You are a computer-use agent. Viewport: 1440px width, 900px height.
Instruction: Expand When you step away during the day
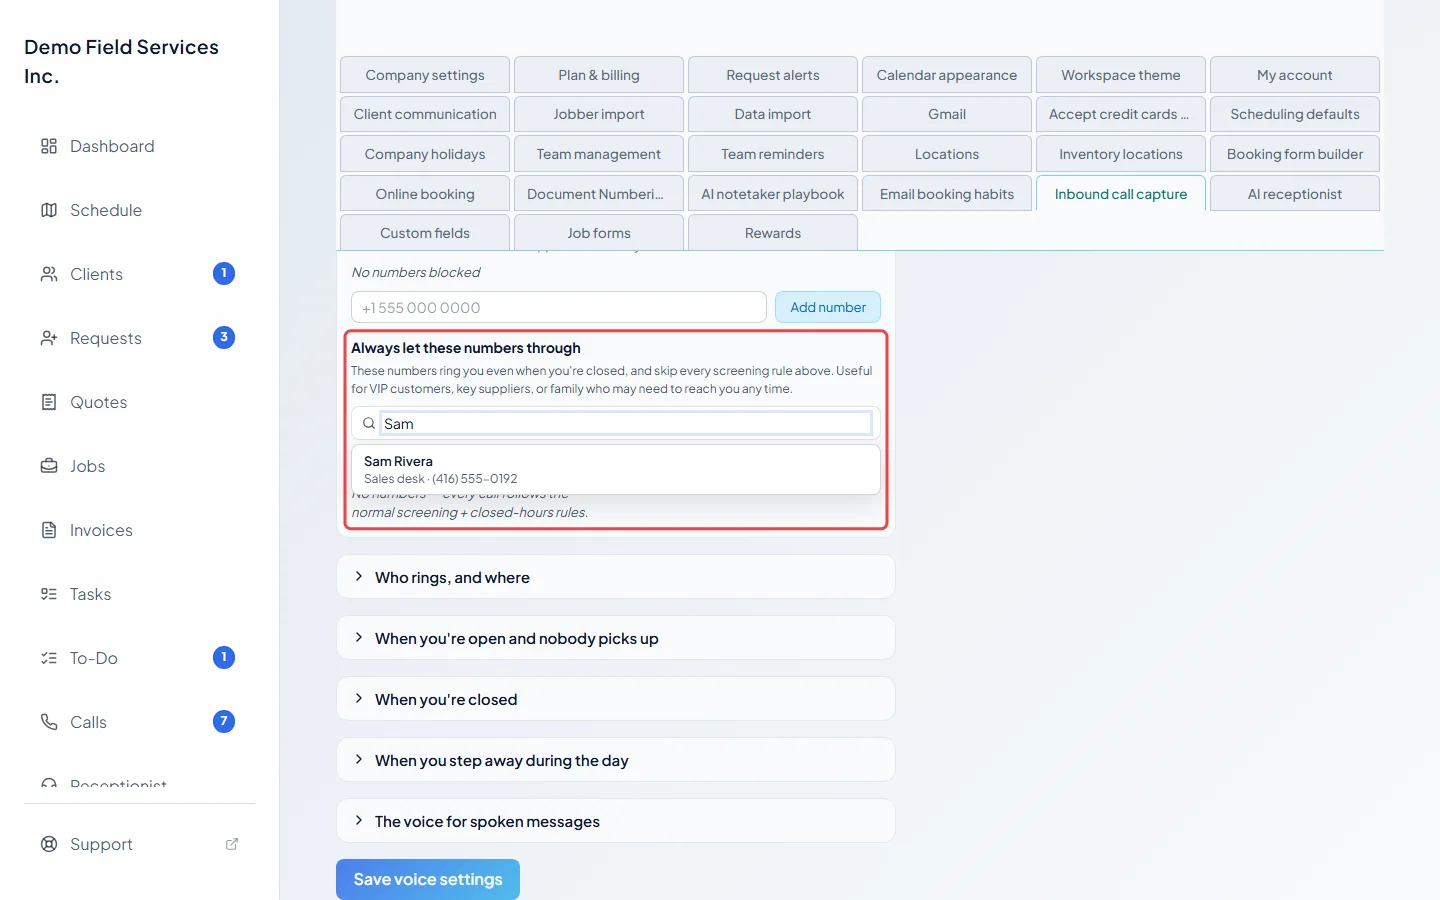(616, 760)
